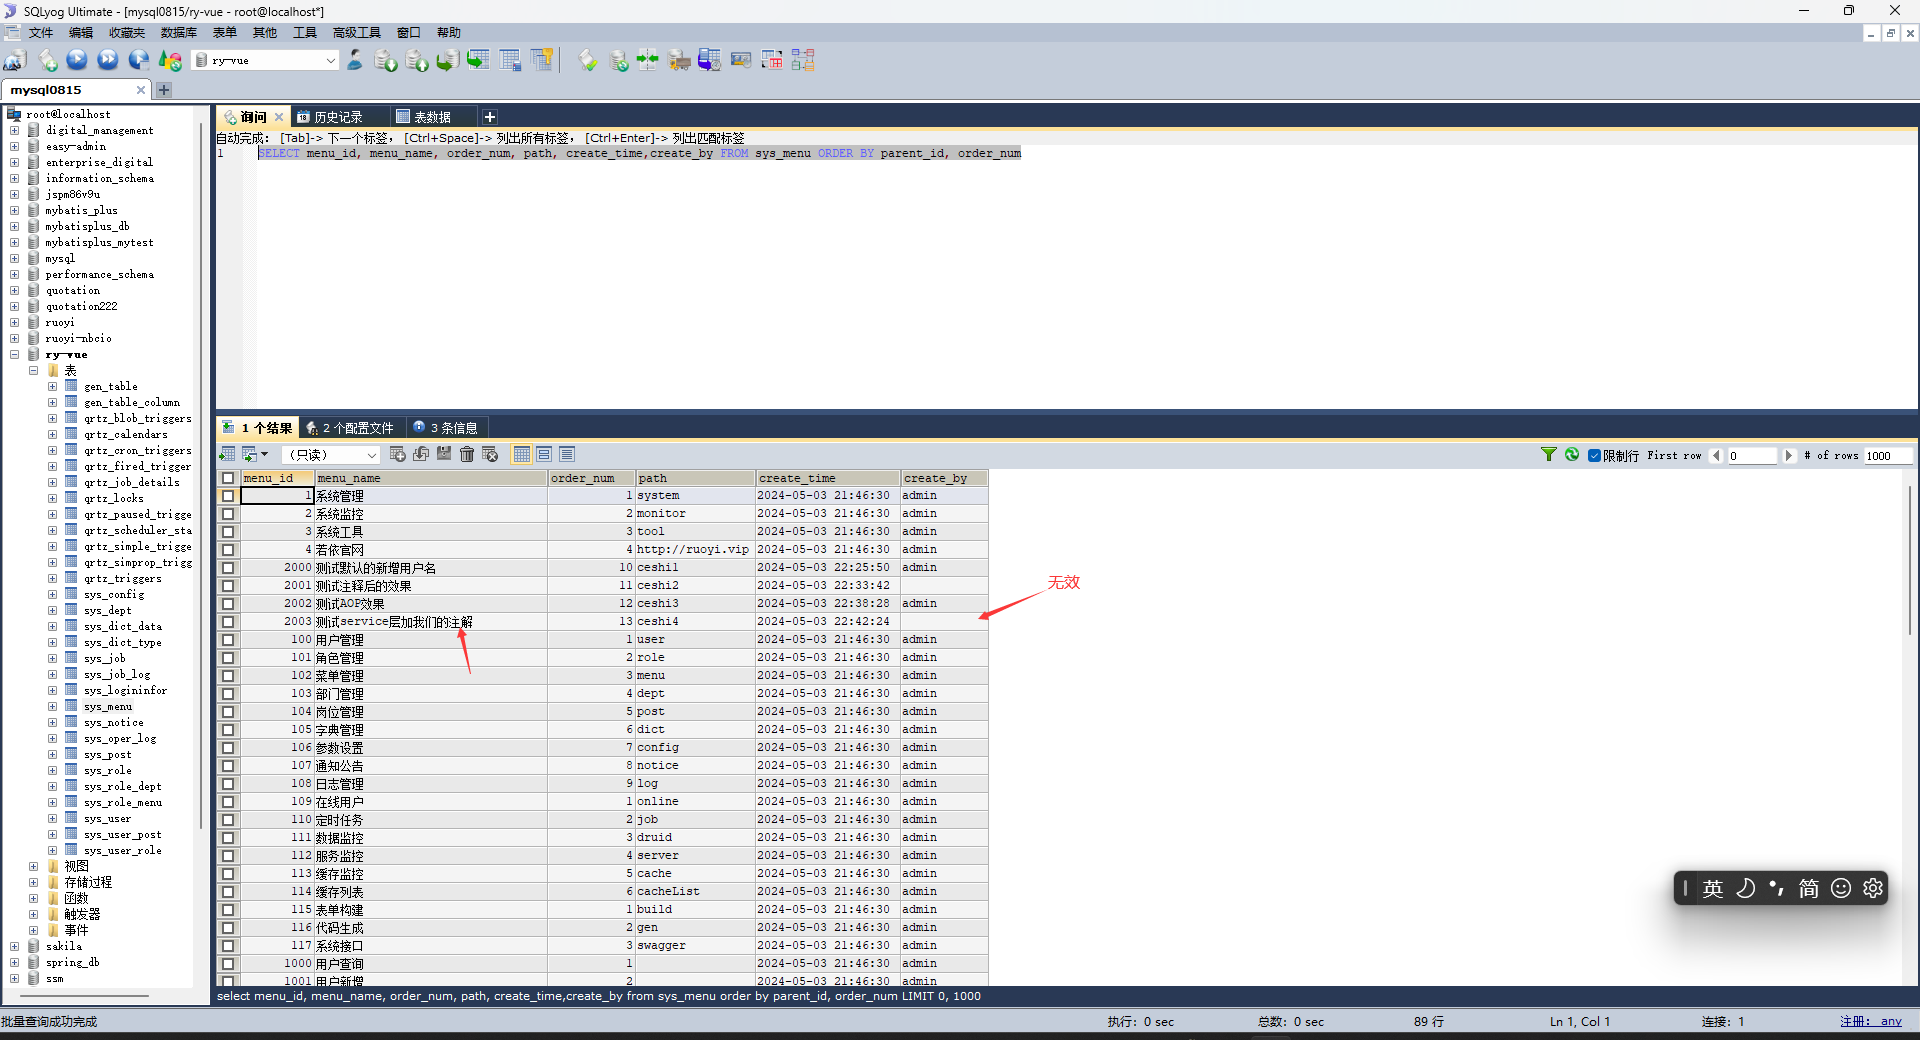Open the schema designer icon
The height and width of the screenshot is (1040, 1920).
(803, 61)
